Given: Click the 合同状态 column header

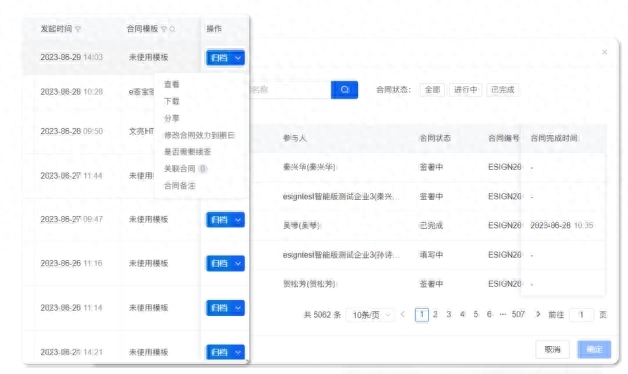Looking at the screenshot, I should click(435, 138).
